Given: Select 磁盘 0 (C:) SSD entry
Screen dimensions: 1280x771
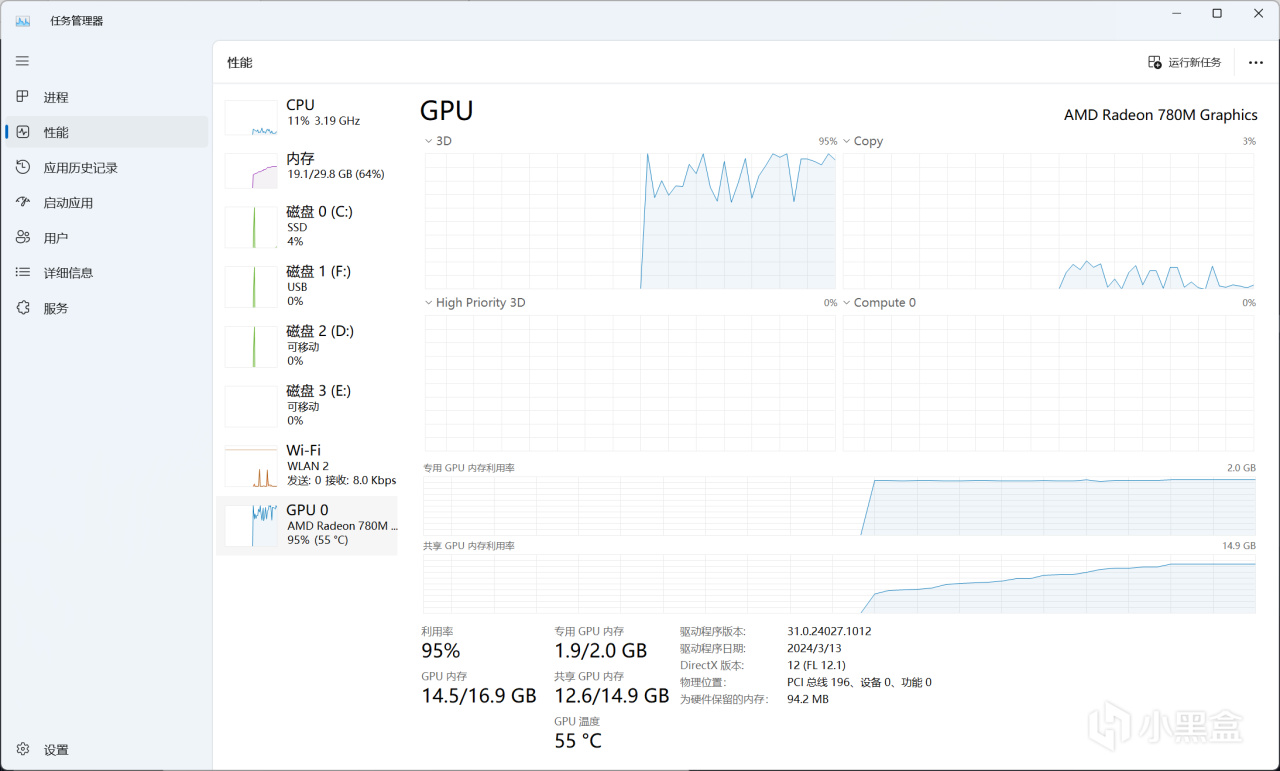Looking at the screenshot, I should [307, 226].
